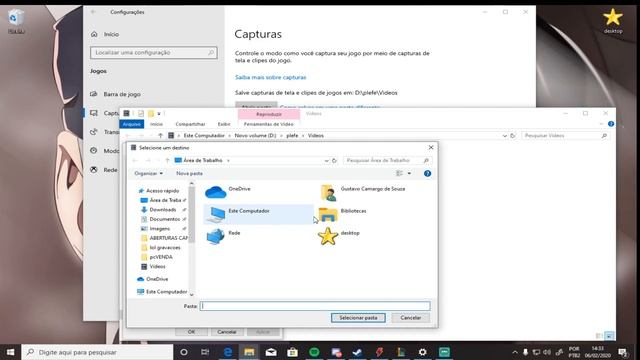This screenshot has width=640, height=360.
Task: Open Steam from taskbar
Action: (358, 352)
